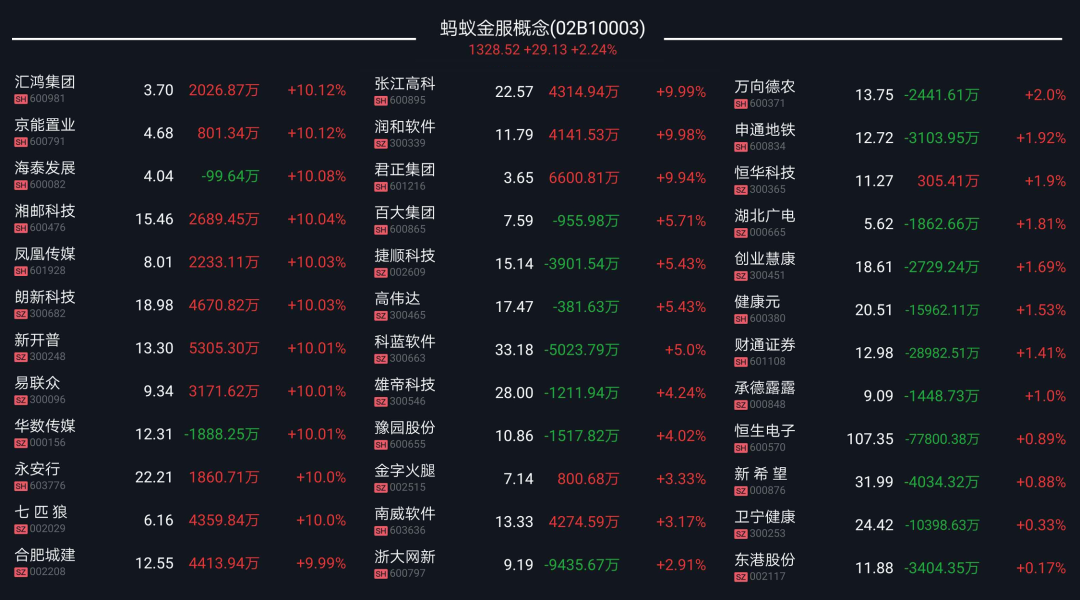Select stock code 600380 under 健康元
The height and width of the screenshot is (600, 1080).
coord(767,319)
